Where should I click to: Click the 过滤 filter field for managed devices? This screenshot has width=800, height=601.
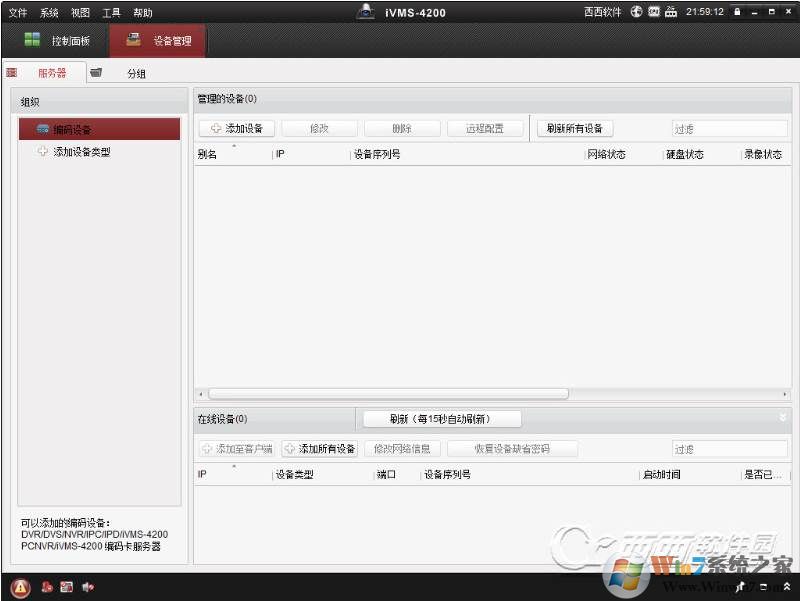[x=728, y=129]
